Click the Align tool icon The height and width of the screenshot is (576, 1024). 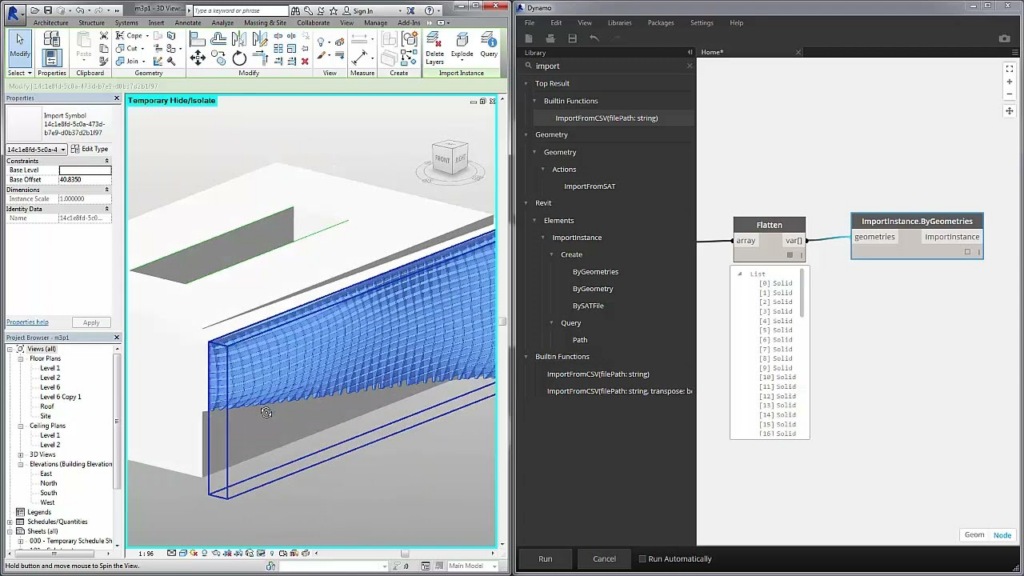(197, 40)
